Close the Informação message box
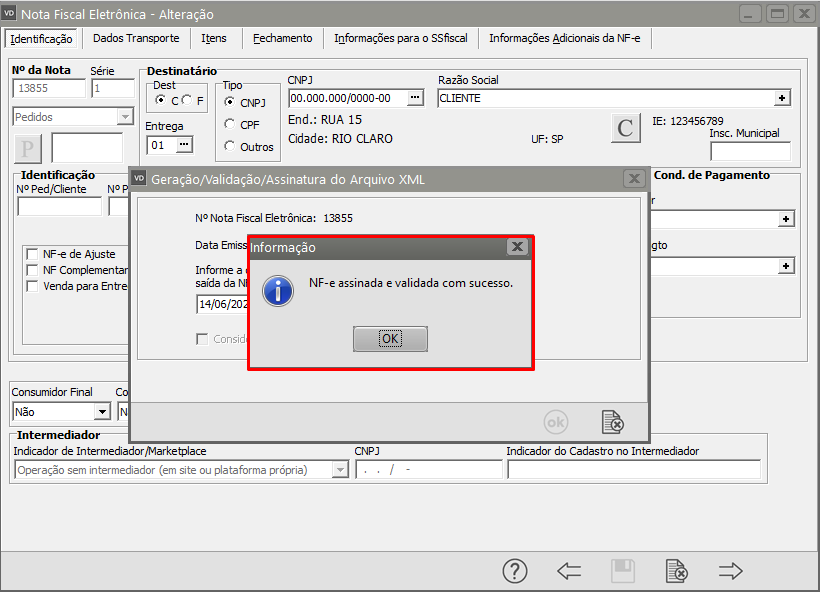820x592 pixels. click(x=516, y=247)
